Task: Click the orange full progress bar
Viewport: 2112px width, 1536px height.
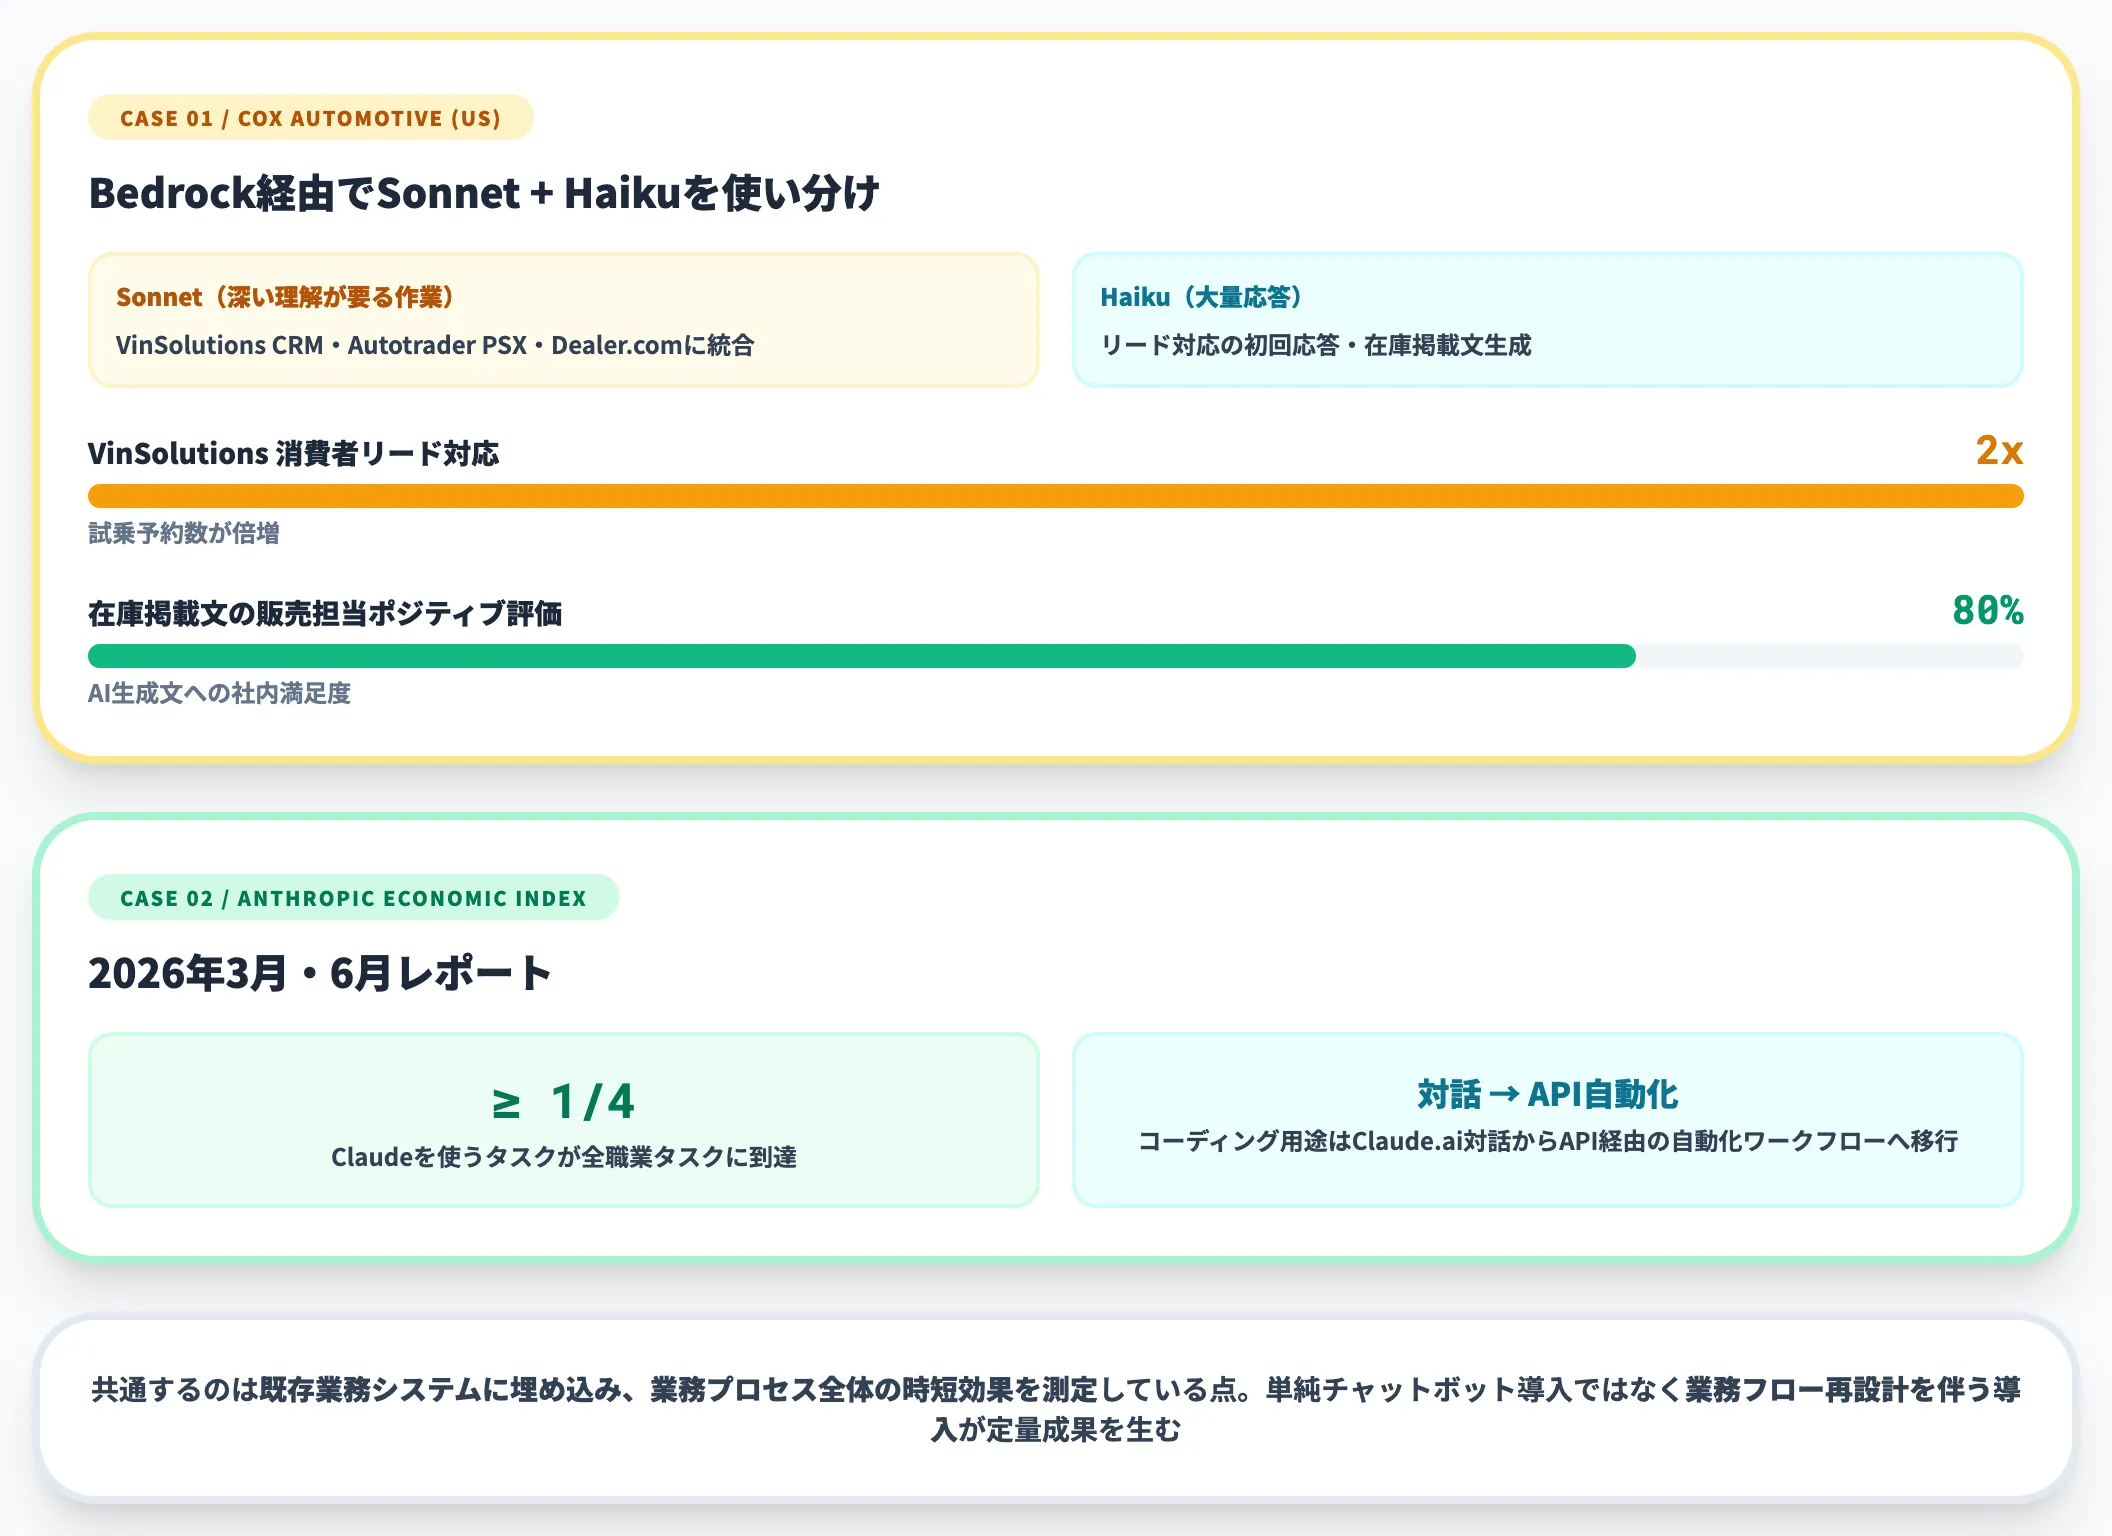Action: [1056, 496]
